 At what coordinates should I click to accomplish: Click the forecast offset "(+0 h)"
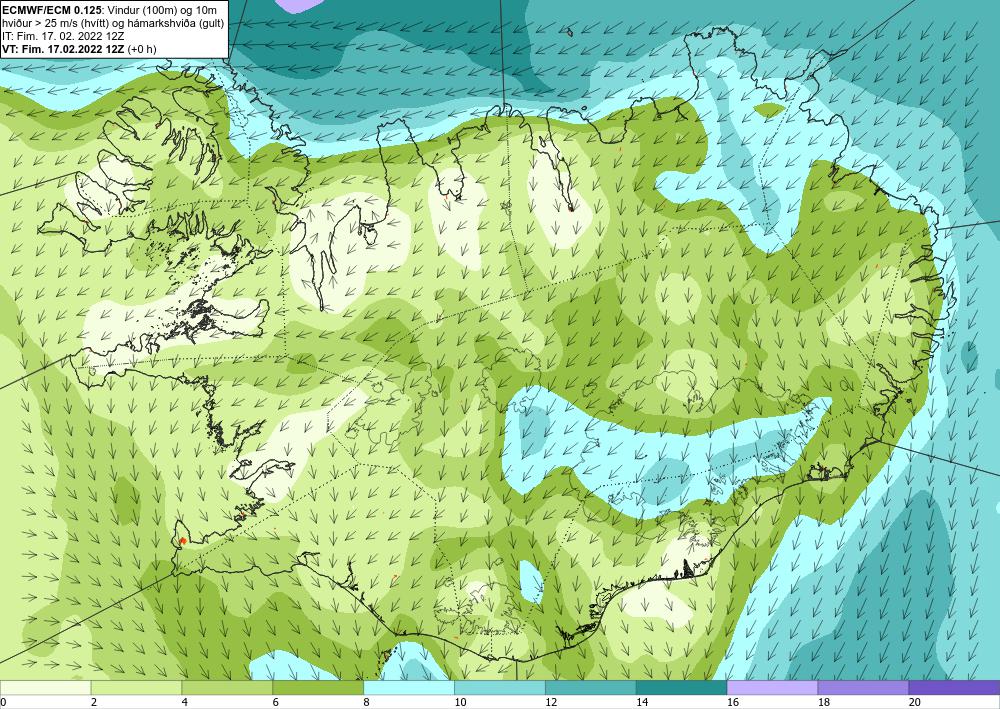[x=142, y=48]
